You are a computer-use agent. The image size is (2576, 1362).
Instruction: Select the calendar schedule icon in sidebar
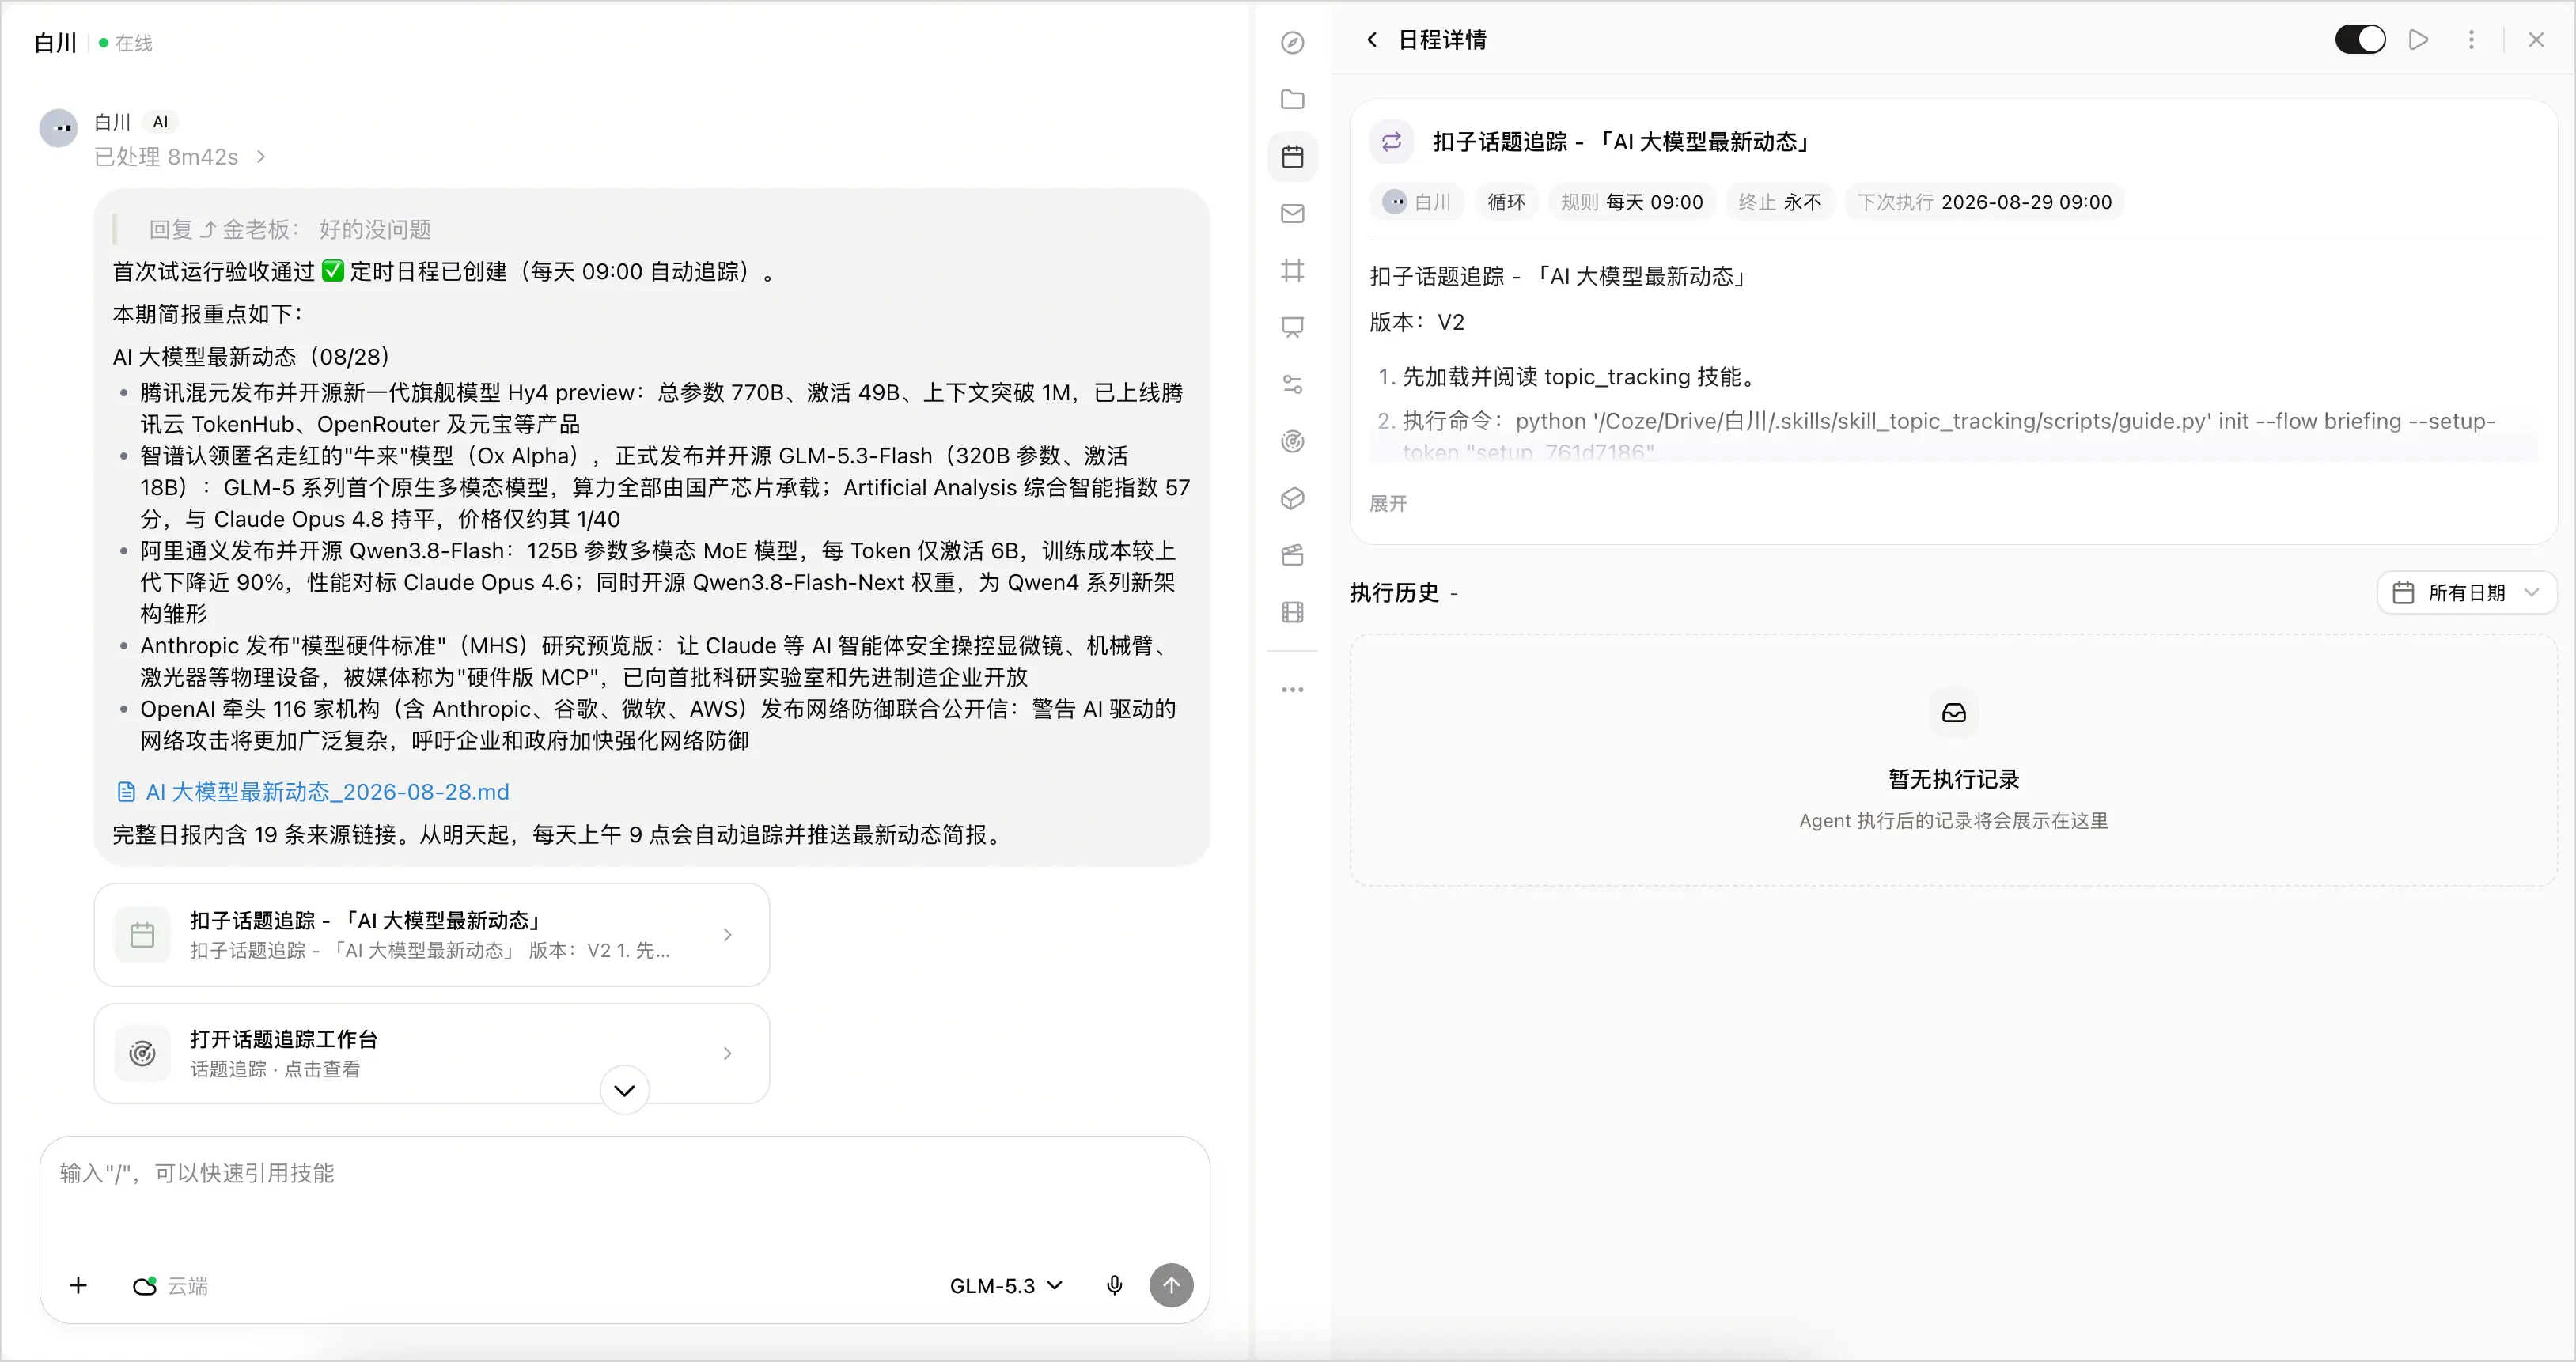(1292, 156)
